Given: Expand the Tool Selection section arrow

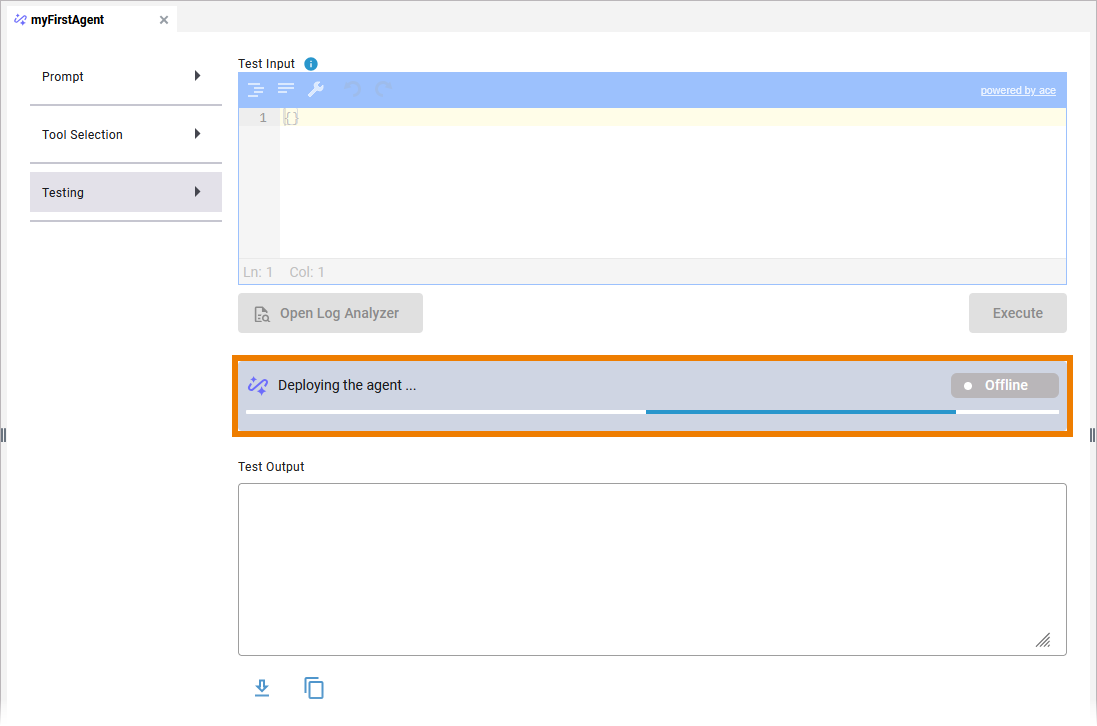Looking at the screenshot, I should tap(198, 134).
